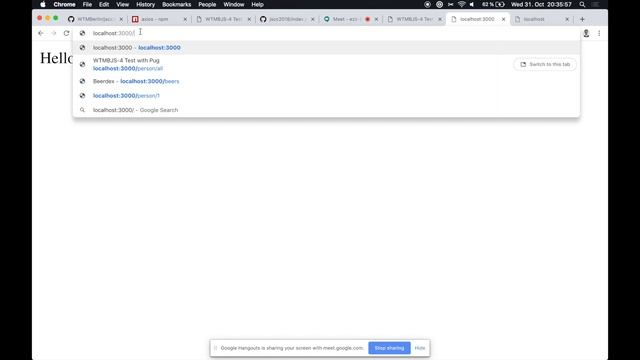
Task: Click the magnifier icon beside Google Search suggestion
Action: coord(82,110)
